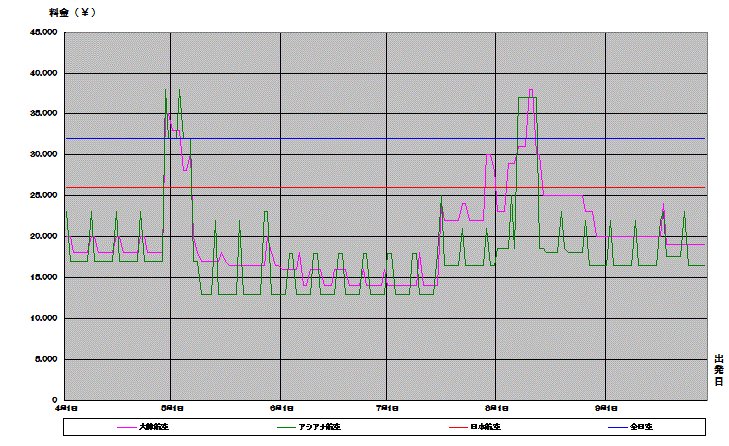Click the blue line swatch in legend
Screen dimensions: 729x446
(x=616, y=427)
